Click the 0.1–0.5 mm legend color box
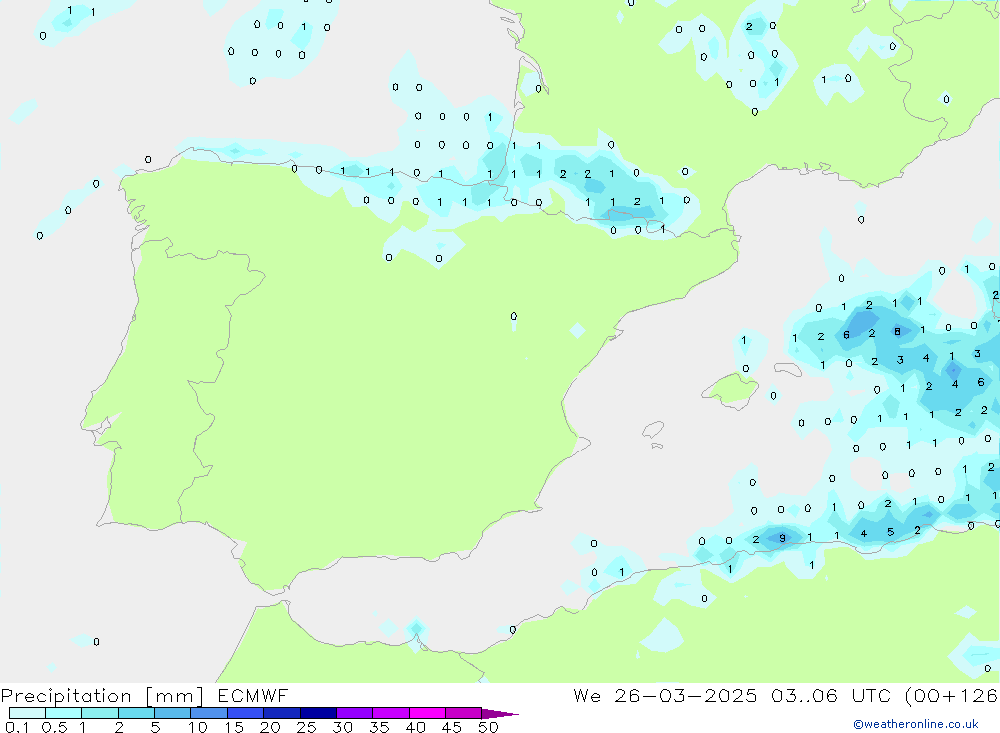The image size is (1000, 733). click(x=27, y=713)
